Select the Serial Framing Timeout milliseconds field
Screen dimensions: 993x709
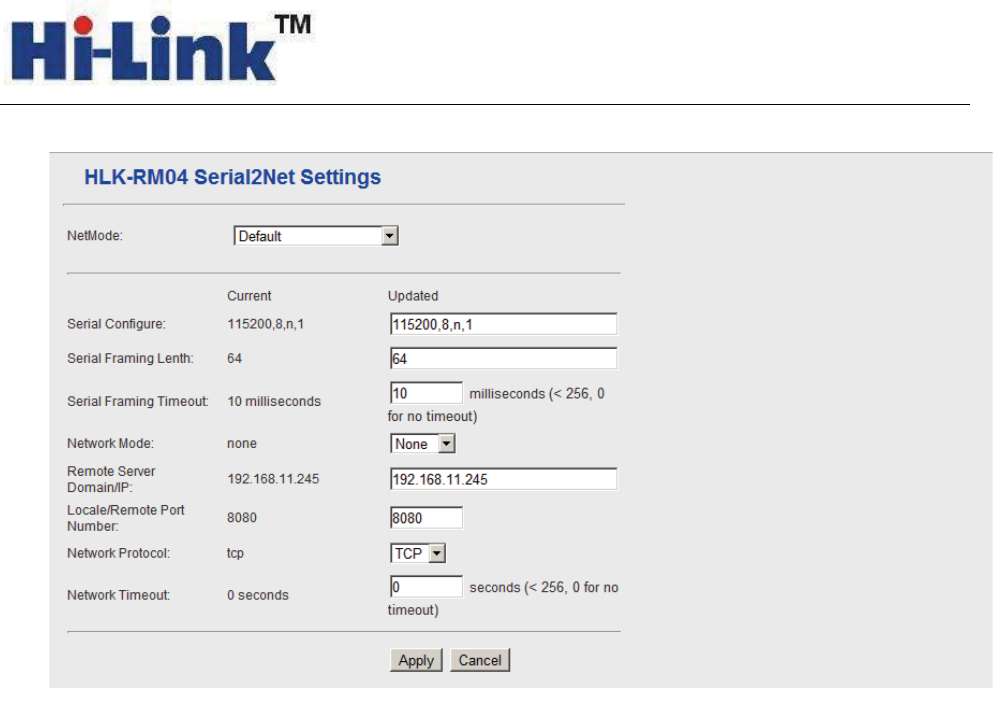[426, 392]
